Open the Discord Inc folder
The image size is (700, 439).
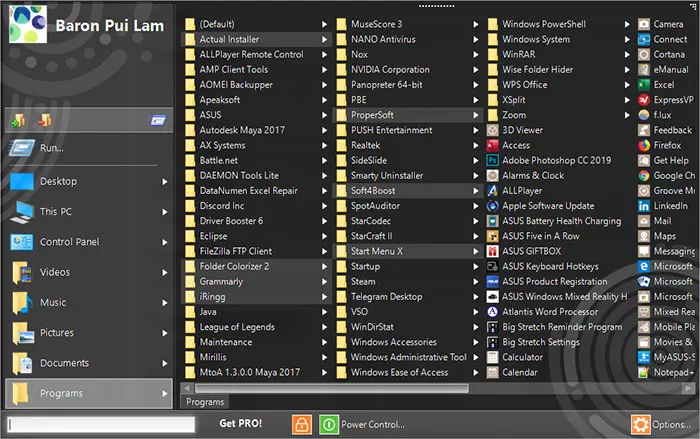(256, 206)
